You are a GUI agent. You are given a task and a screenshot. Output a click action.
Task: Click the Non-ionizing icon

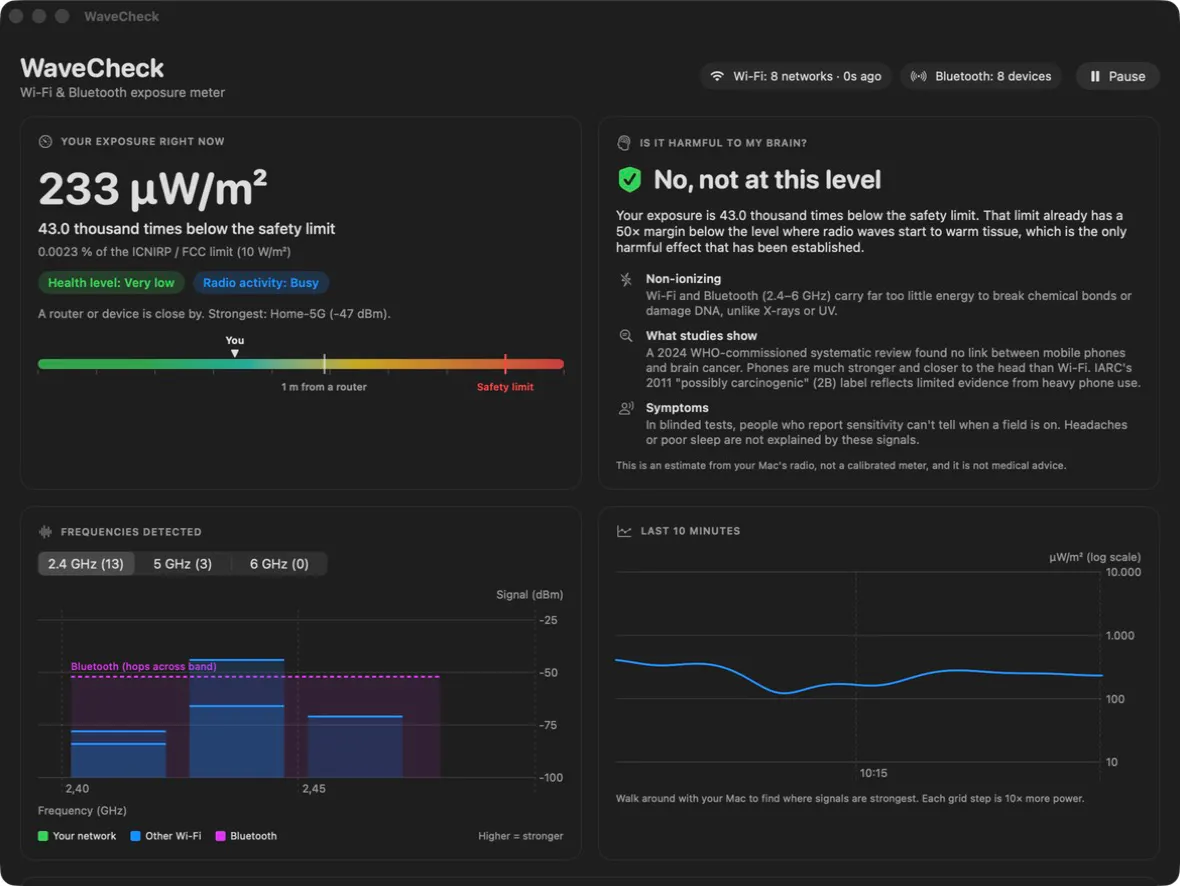[x=625, y=279]
